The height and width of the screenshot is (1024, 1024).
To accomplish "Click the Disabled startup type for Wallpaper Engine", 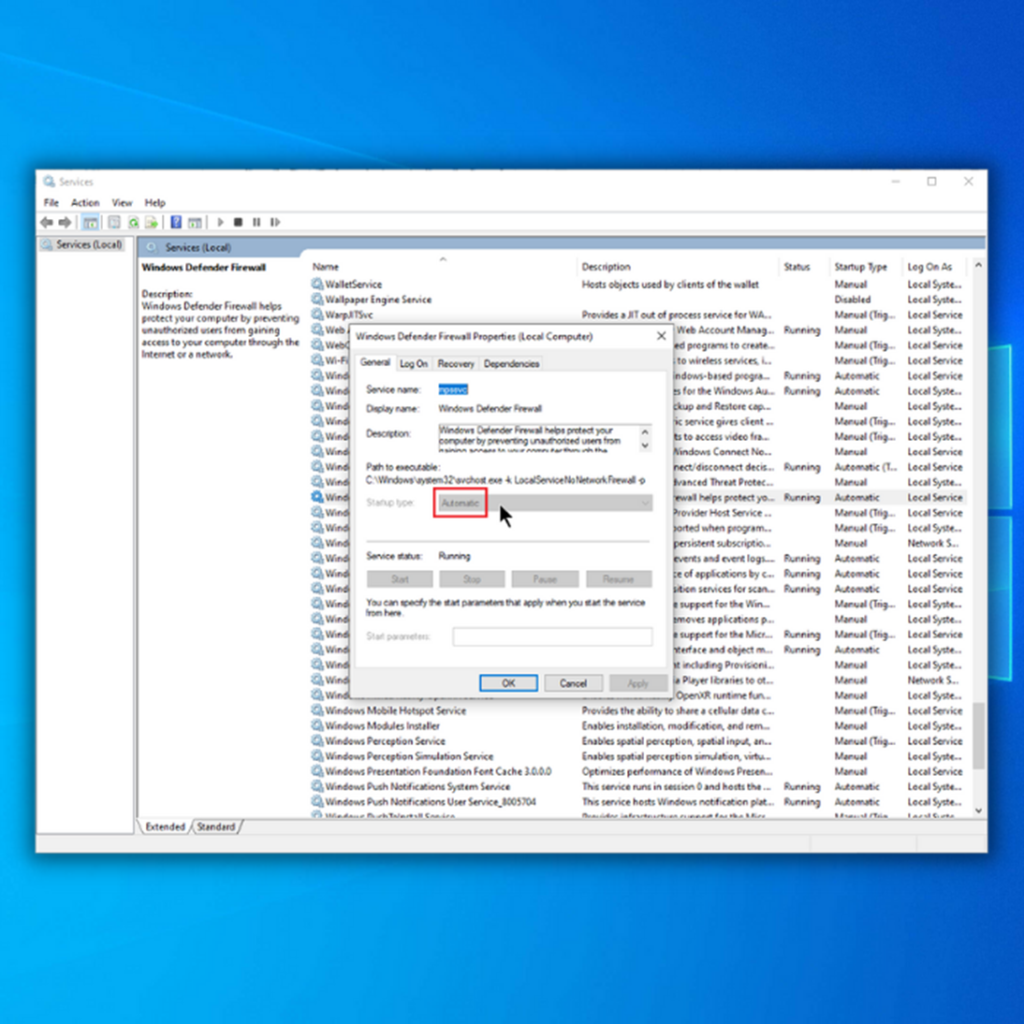I will click(852, 299).
